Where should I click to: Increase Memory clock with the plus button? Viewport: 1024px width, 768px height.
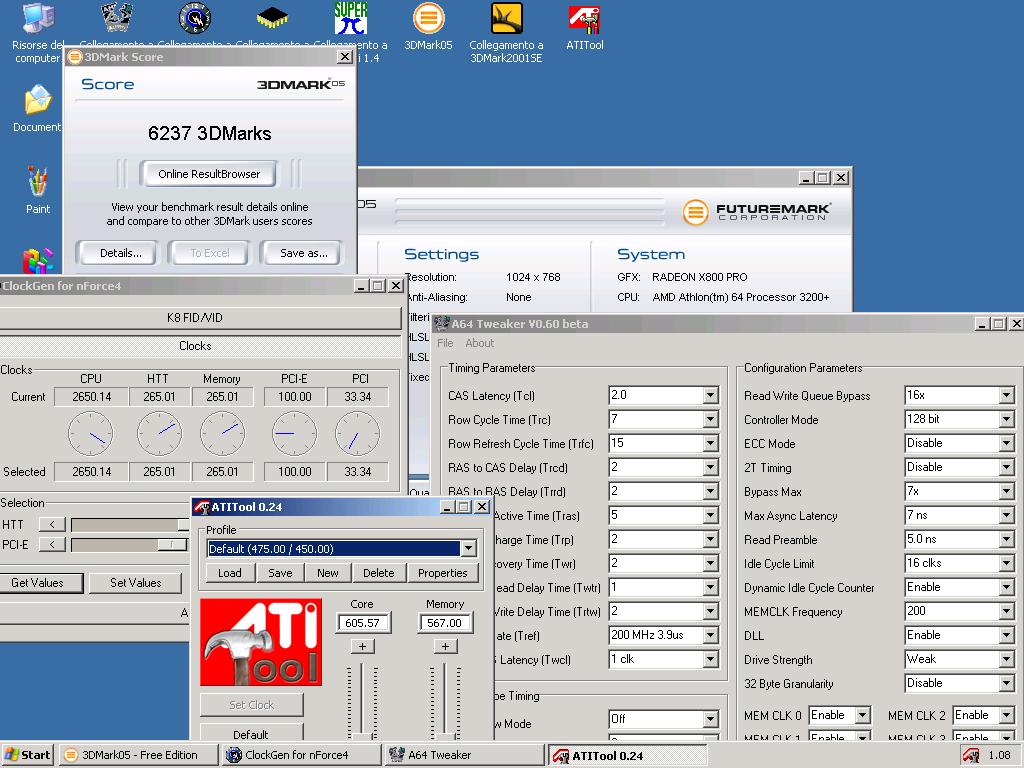click(x=445, y=647)
